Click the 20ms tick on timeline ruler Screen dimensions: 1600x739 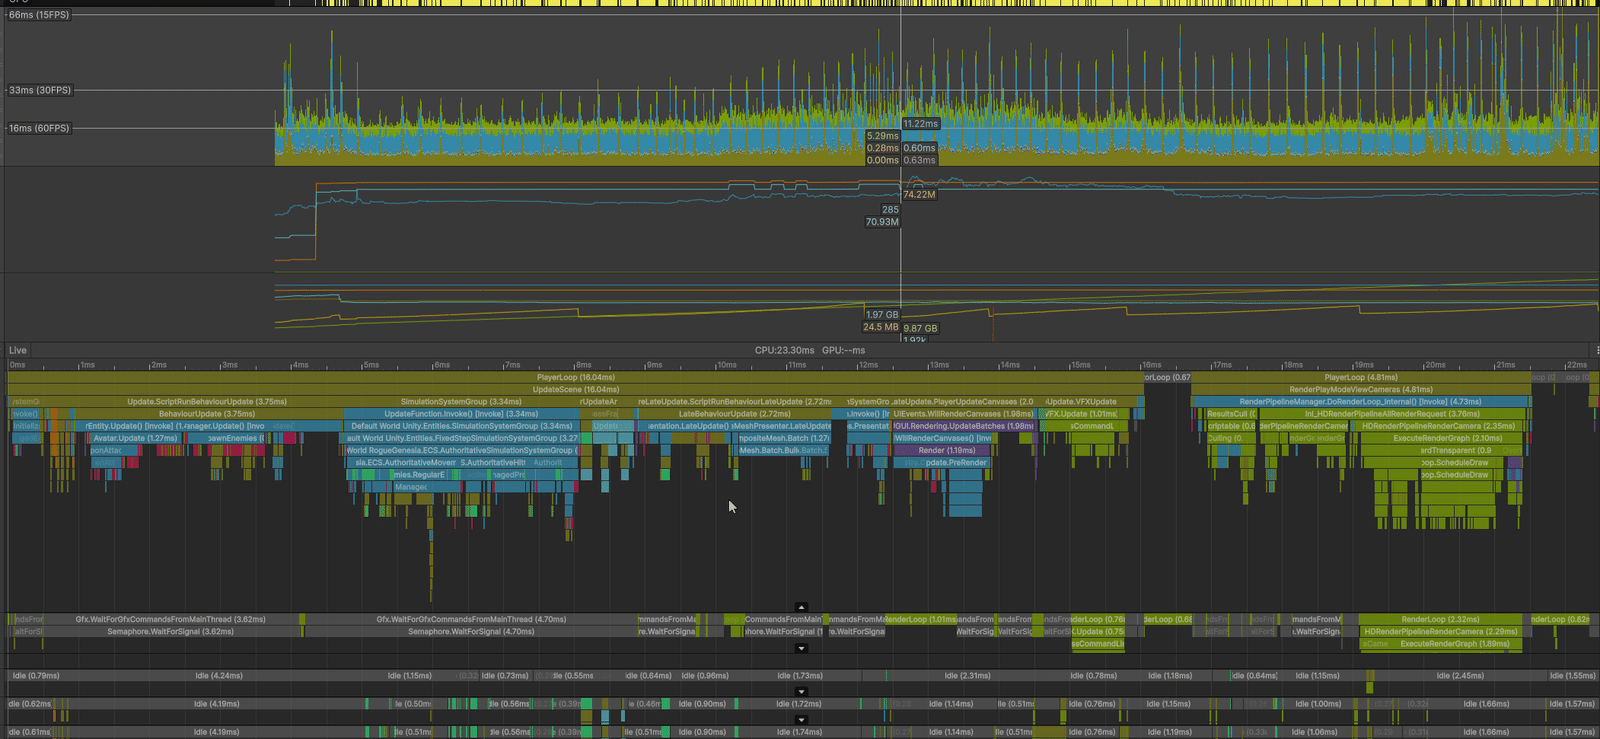click(x=1436, y=365)
